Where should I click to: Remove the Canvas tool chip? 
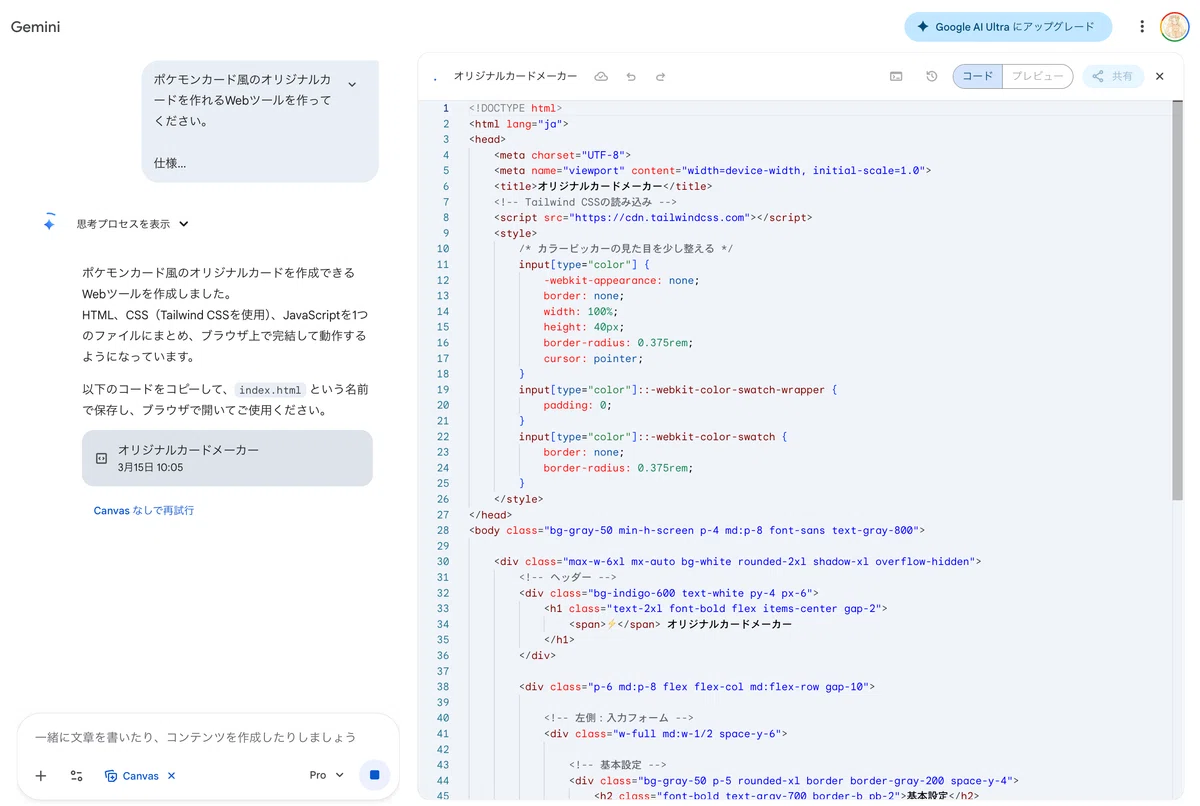coord(172,775)
